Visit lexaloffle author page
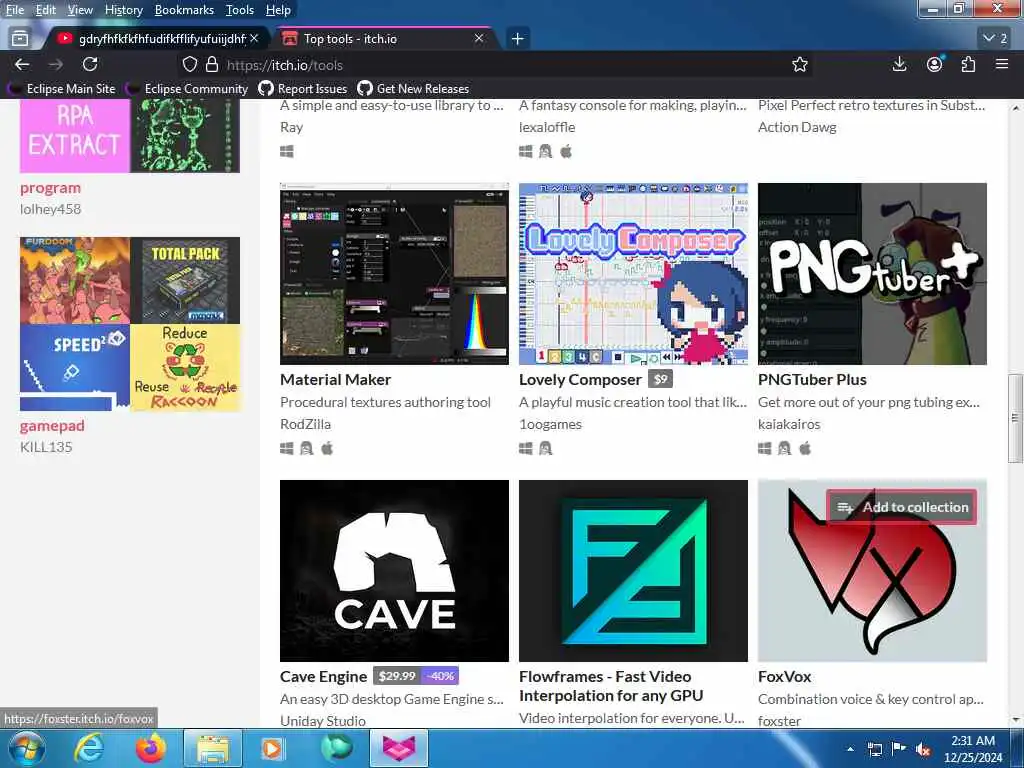 (547, 127)
